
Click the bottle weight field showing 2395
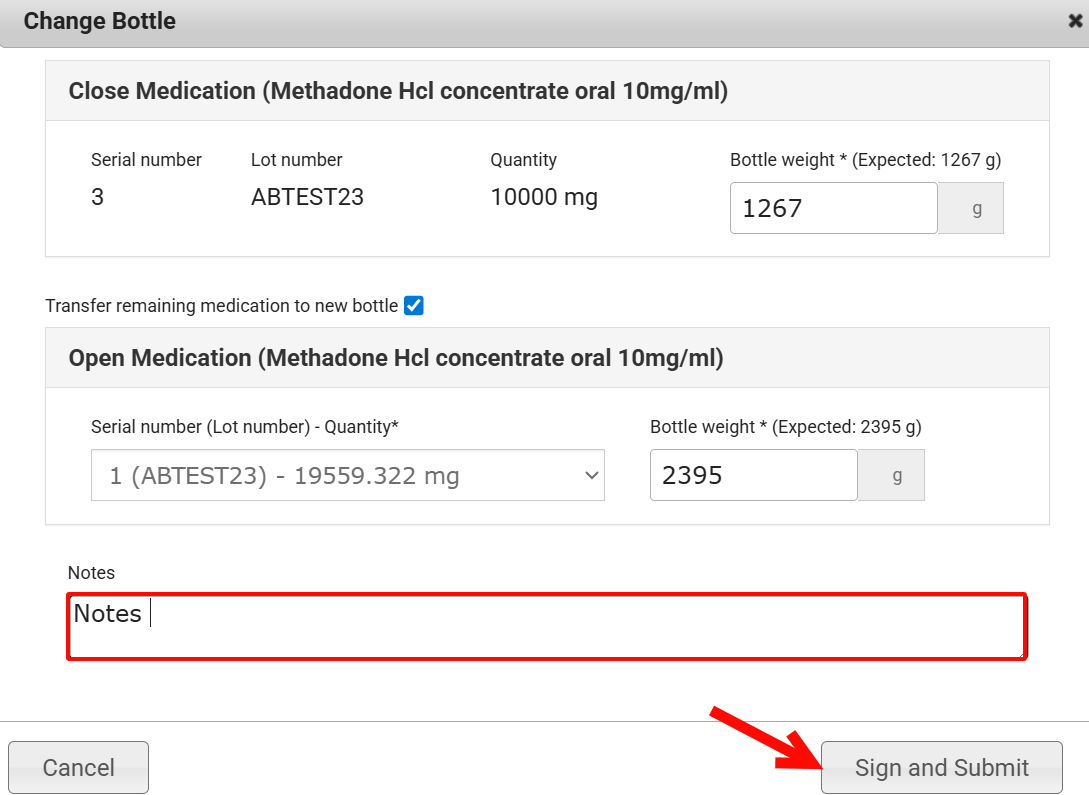coord(753,475)
